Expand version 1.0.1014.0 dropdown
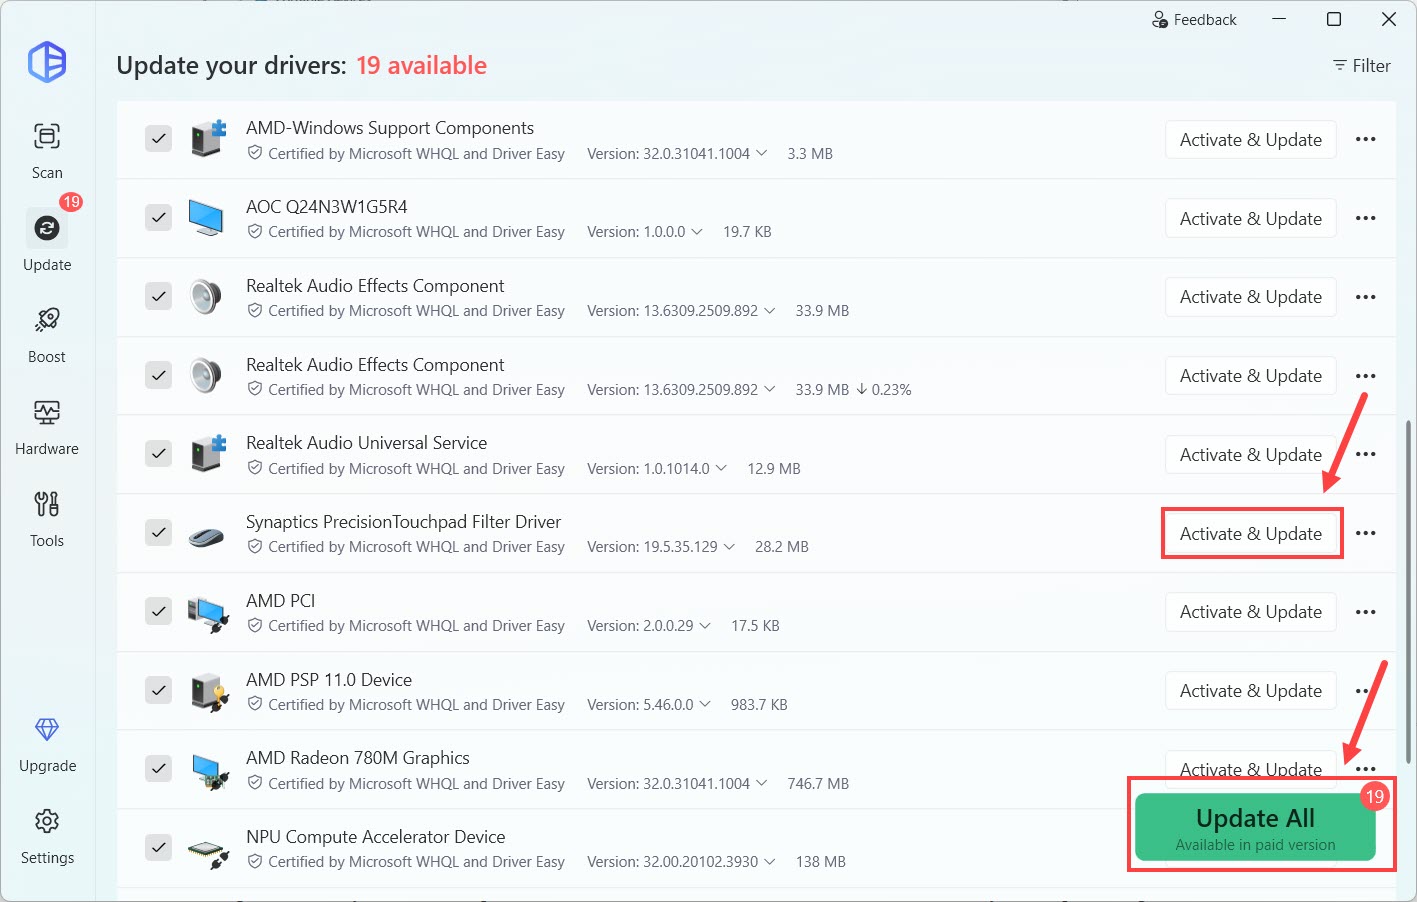1417x902 pixels. coord(722,469)
